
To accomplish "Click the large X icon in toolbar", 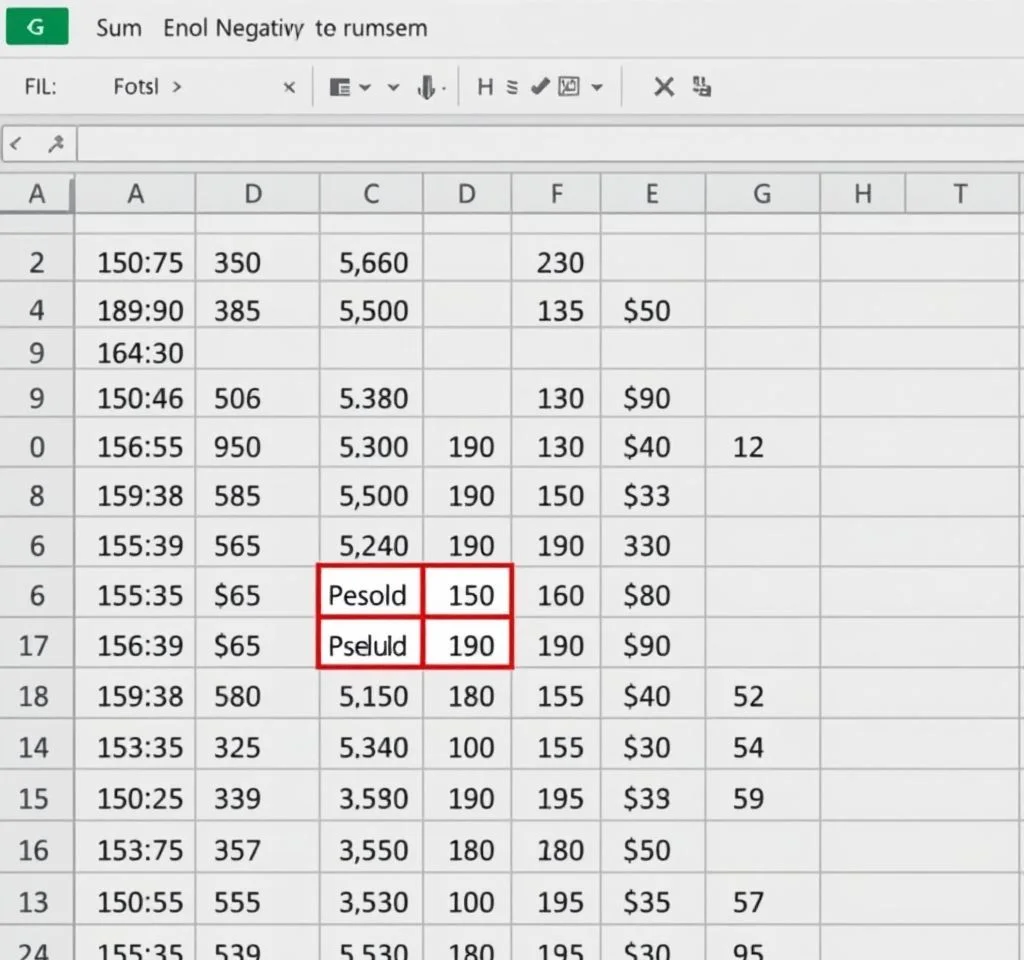I will tap(664, 88).
